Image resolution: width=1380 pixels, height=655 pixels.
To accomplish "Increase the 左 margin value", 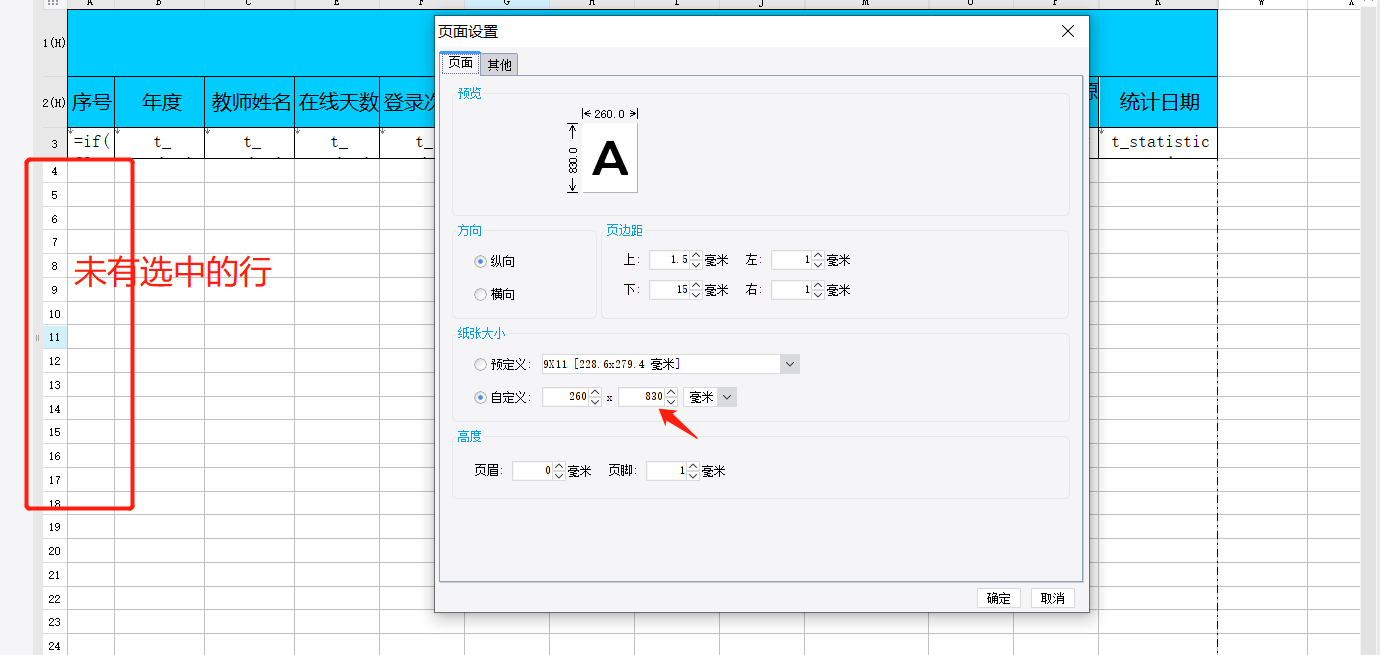I will click(x=818, y=256).
